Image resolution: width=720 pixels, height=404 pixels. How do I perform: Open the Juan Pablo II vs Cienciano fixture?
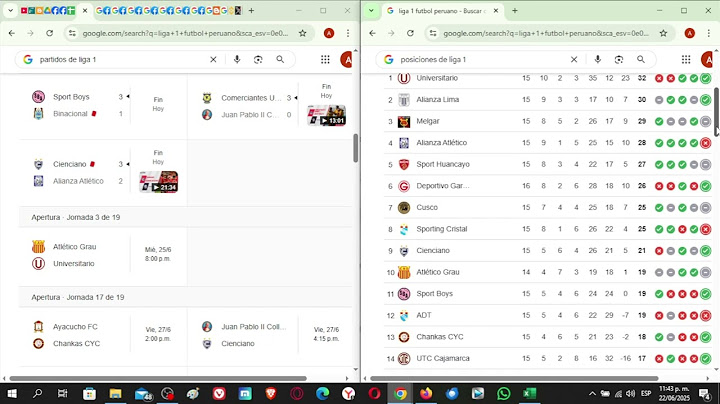(271, 335)
